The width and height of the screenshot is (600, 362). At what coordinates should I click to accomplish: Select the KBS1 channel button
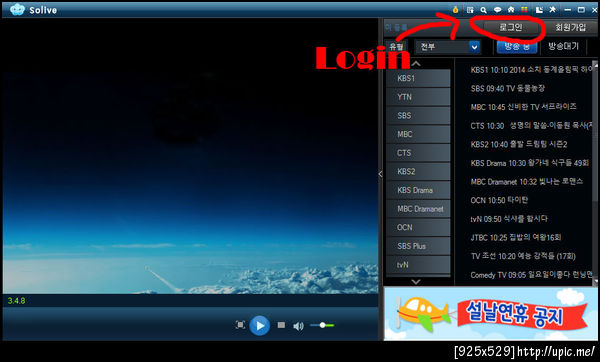click(x=418, y=78)
